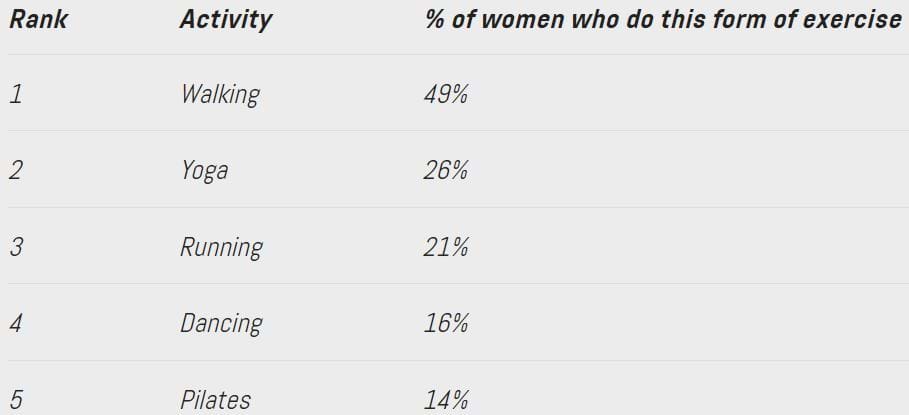
Task: Click the 16% value for Dancing
Action: click(x=445, y=323)
